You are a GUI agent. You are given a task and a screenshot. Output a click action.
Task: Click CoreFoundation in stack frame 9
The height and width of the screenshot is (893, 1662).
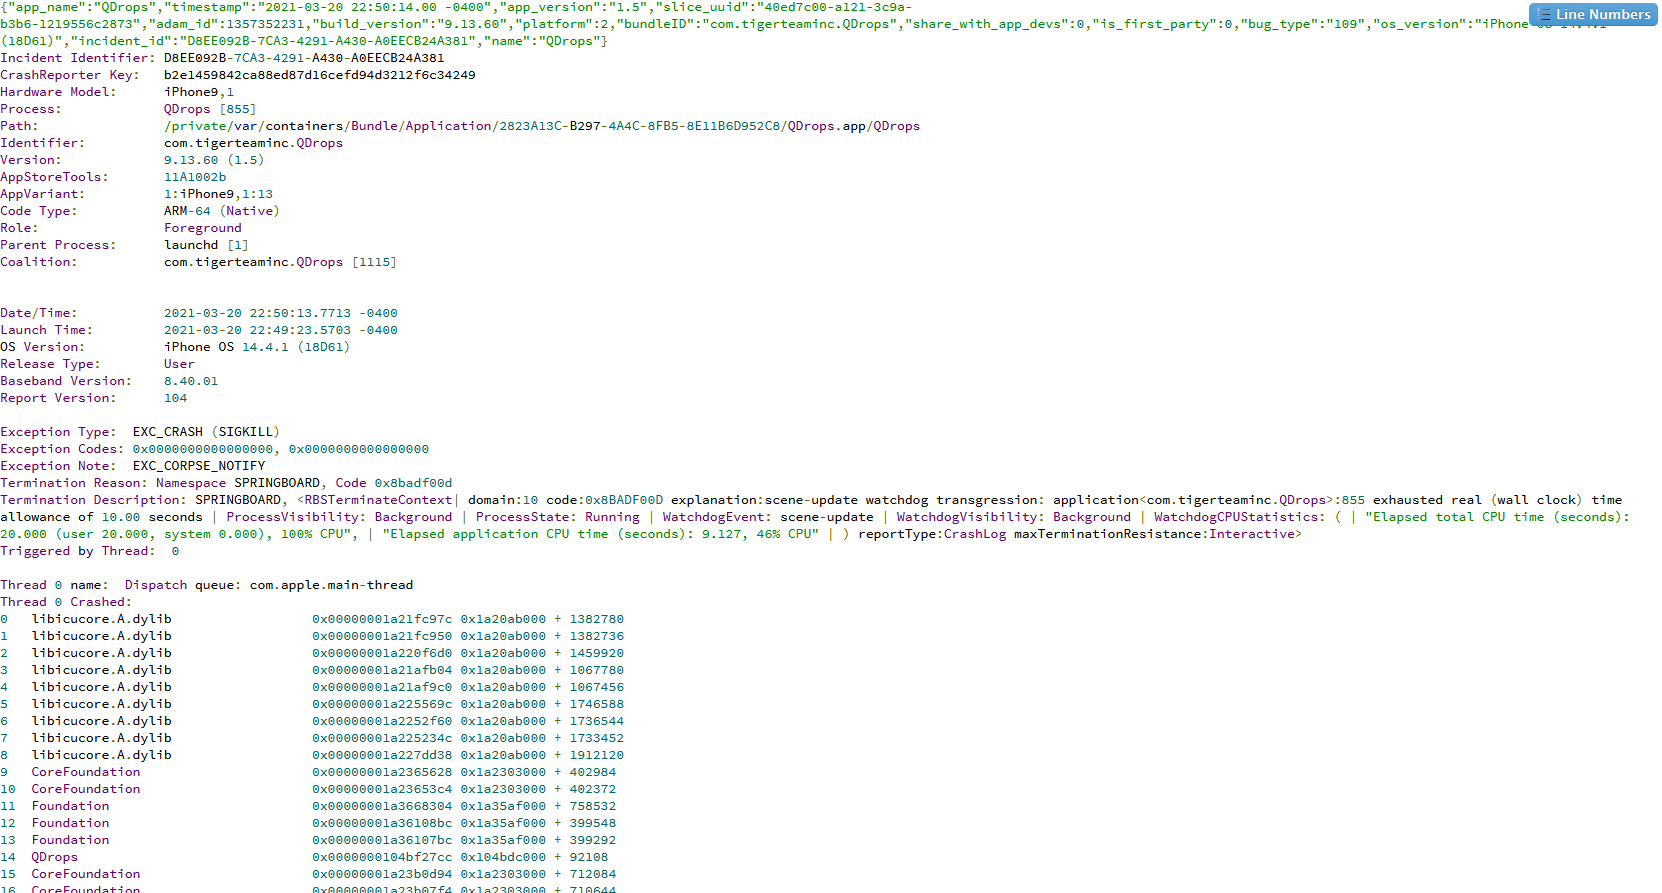point(86,772)
